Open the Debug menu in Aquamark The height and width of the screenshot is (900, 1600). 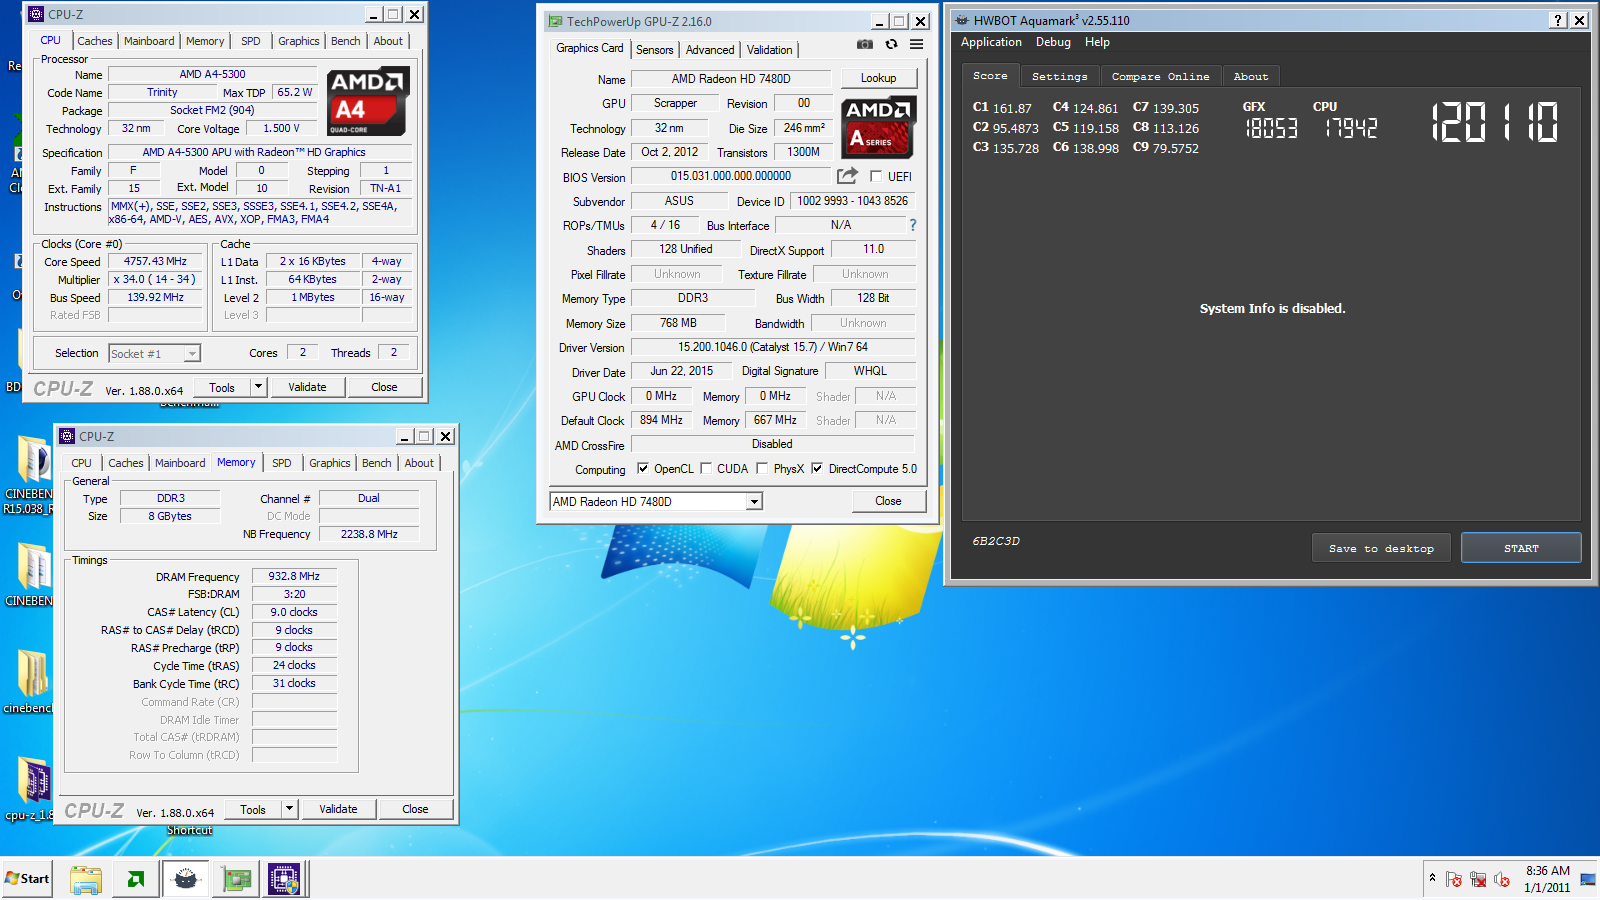point(1053,42)
